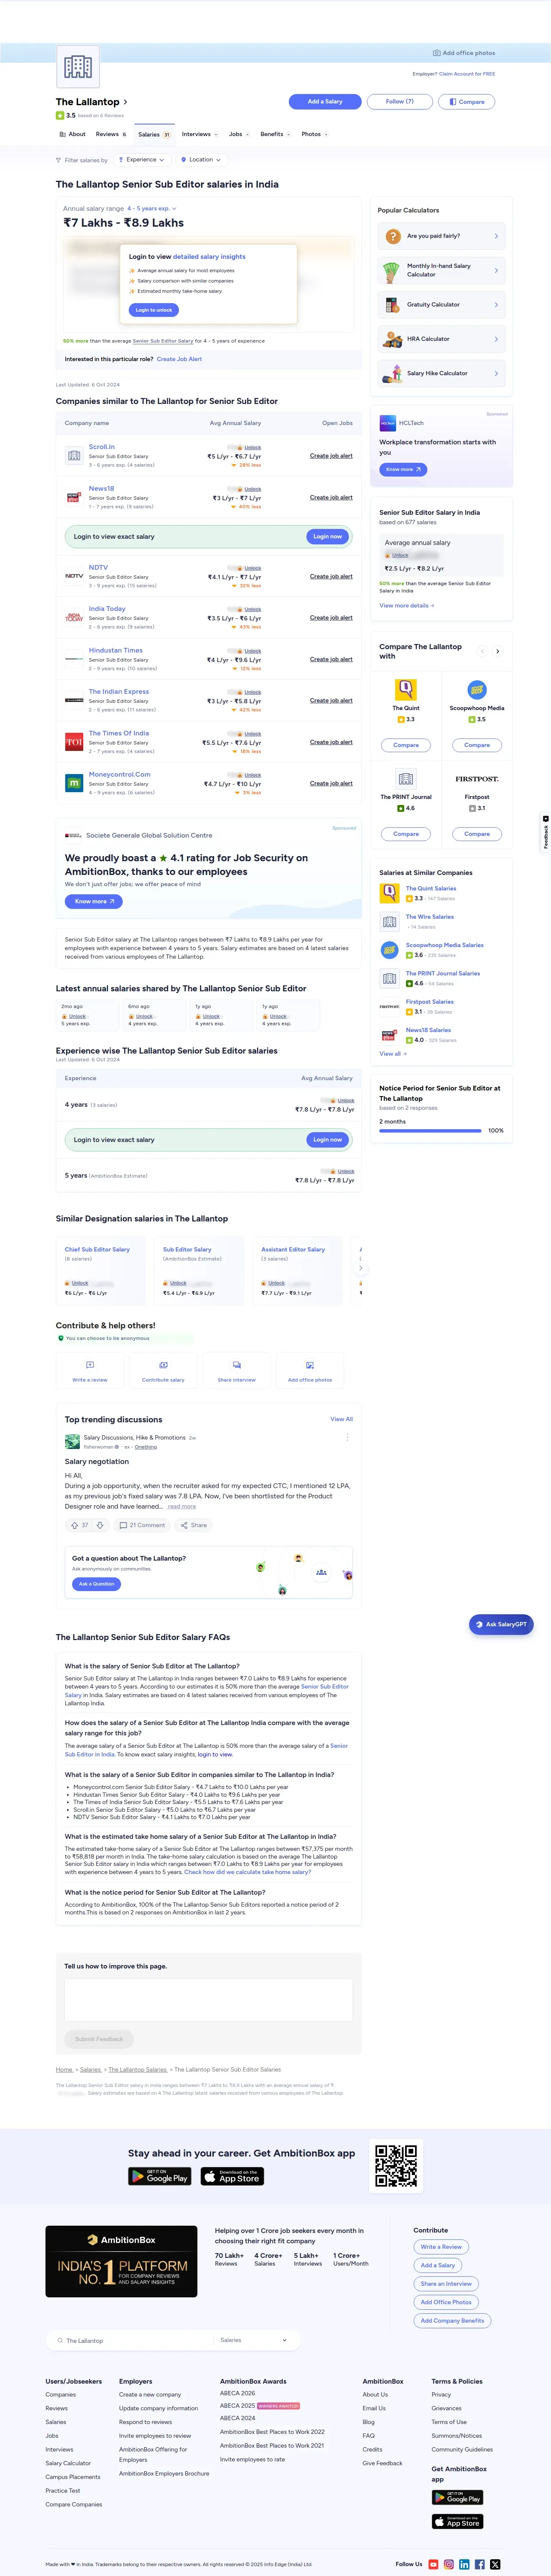Click Create Job Alert link
This screenshot has width=551, height=2576.
pos(179,359)
